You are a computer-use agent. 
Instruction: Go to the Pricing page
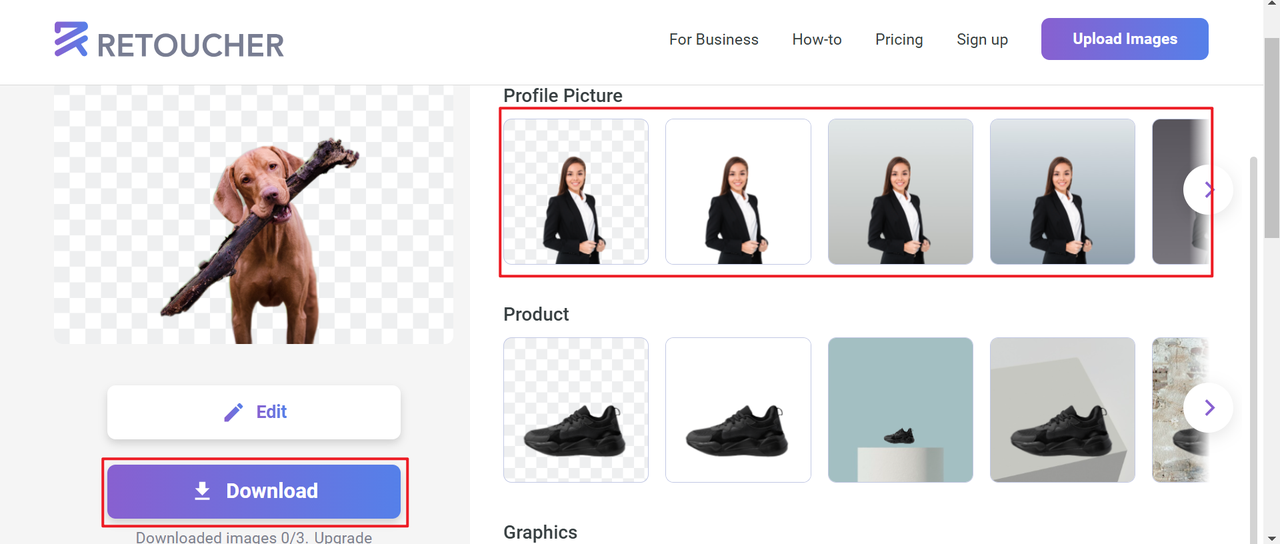[899, 39]
